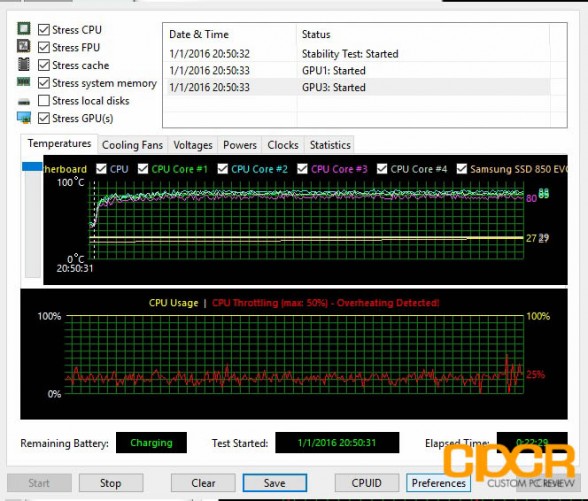
Task: Click the Stress FPU processor icon
Action: [24, 46]
